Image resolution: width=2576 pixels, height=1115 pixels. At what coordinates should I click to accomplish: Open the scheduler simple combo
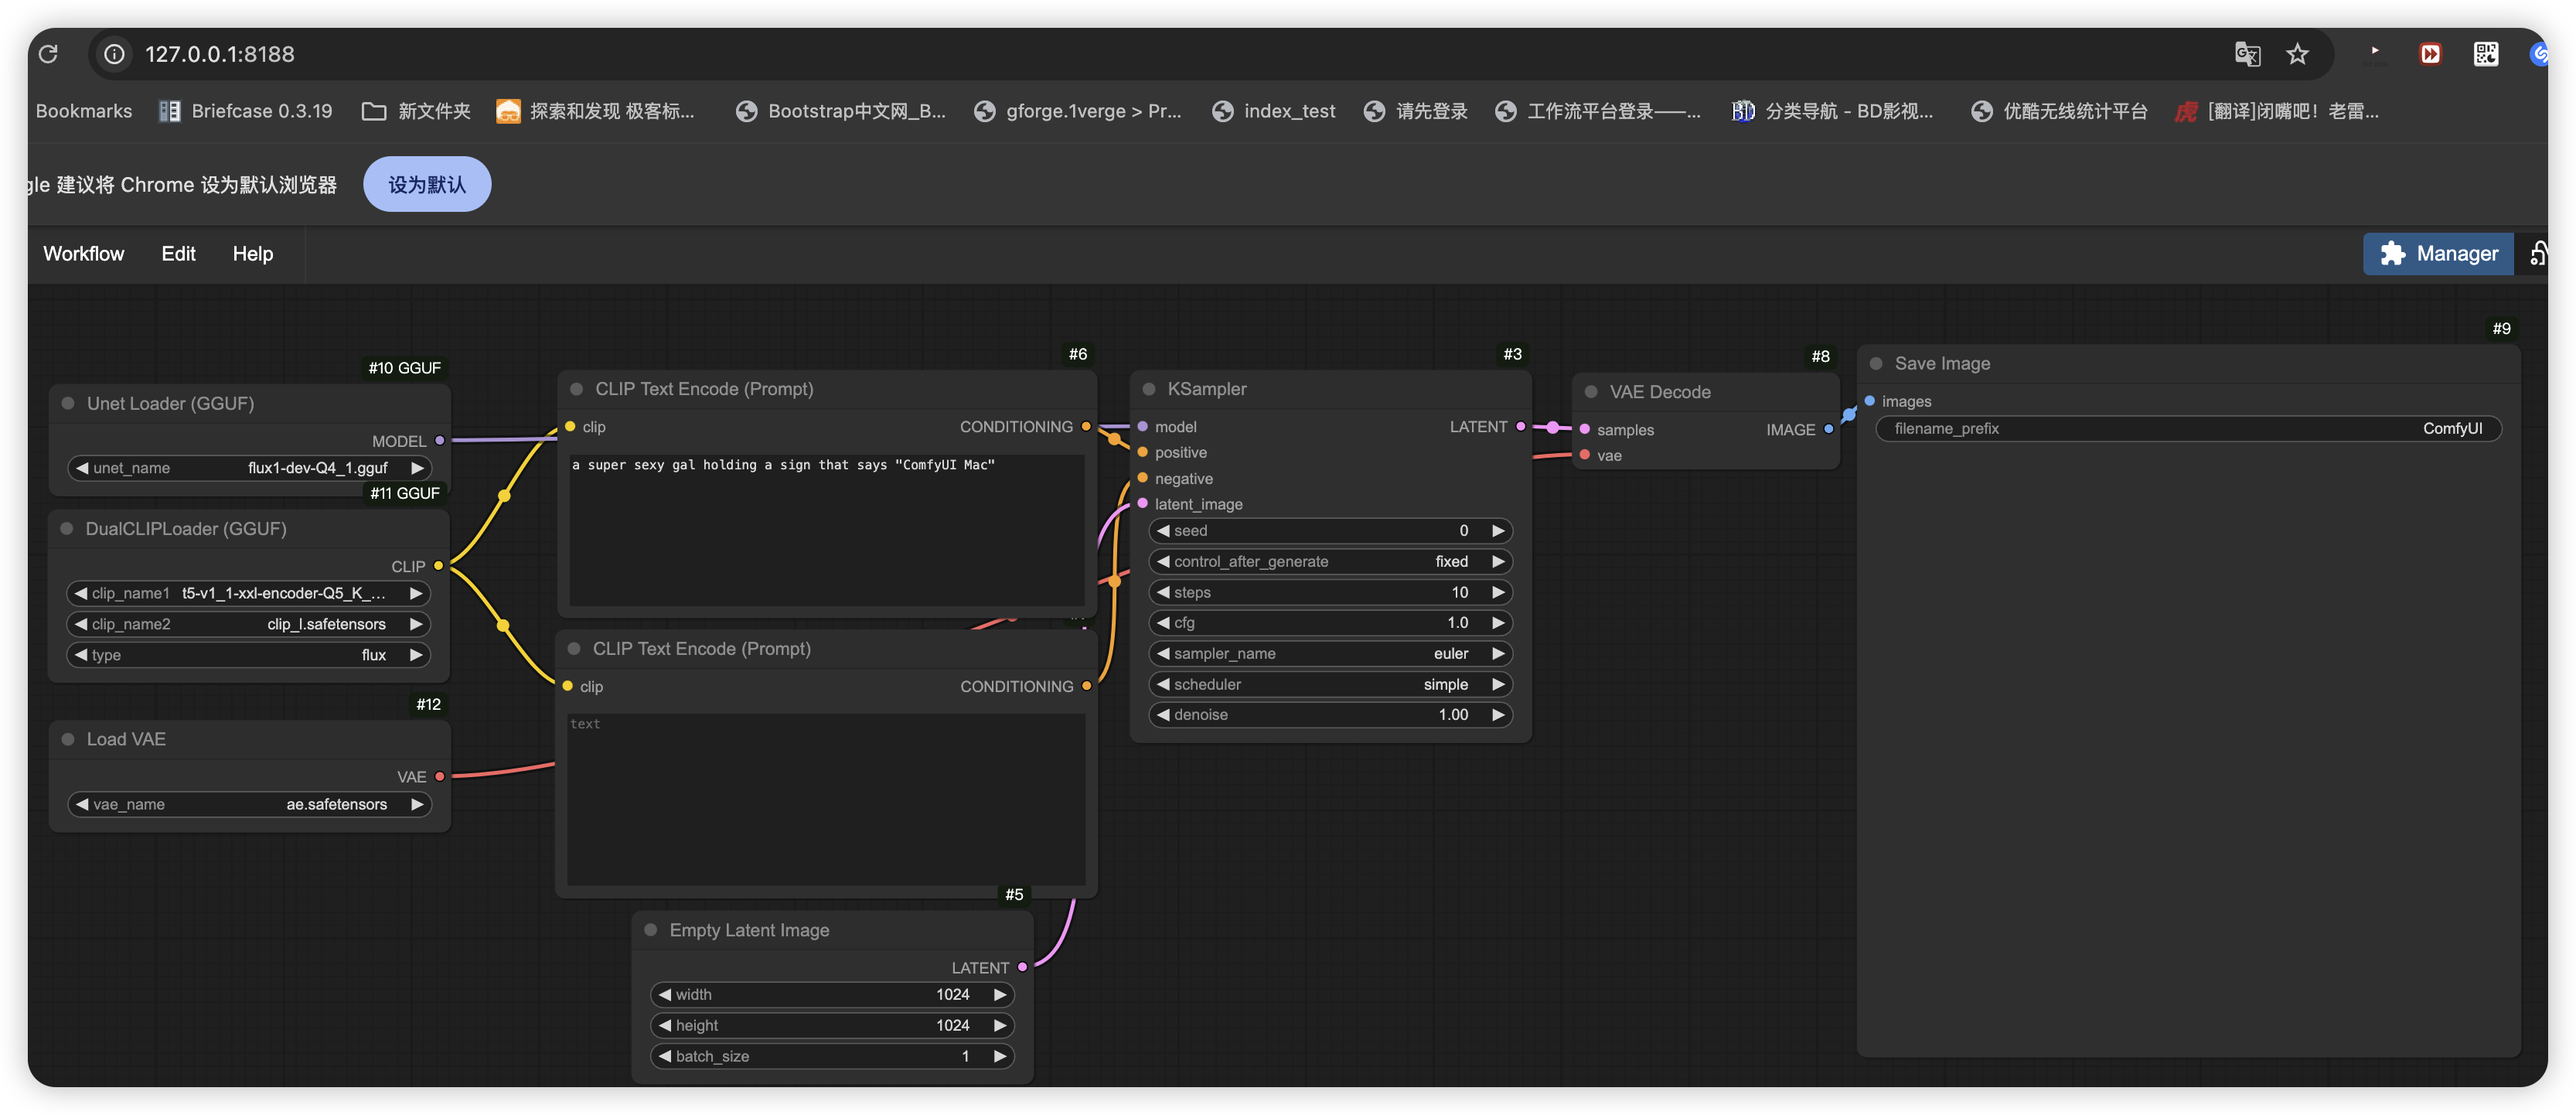[x=1329, y=685]
